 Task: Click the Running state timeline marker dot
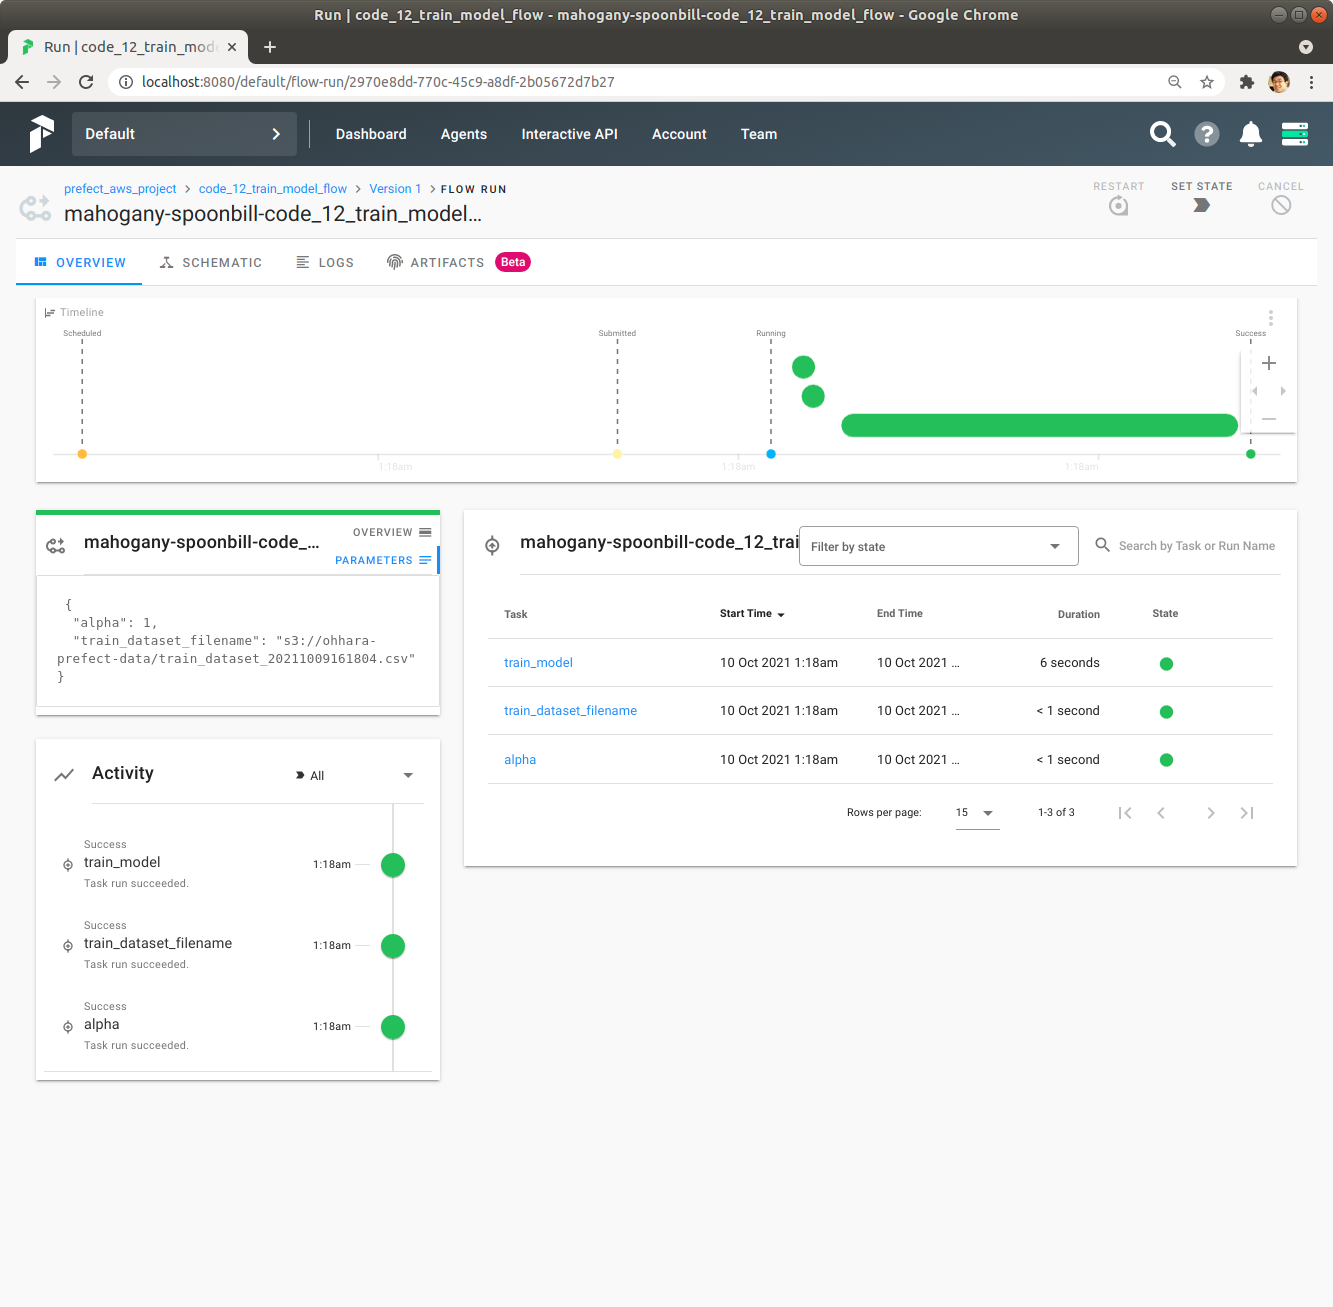[771, 454]
